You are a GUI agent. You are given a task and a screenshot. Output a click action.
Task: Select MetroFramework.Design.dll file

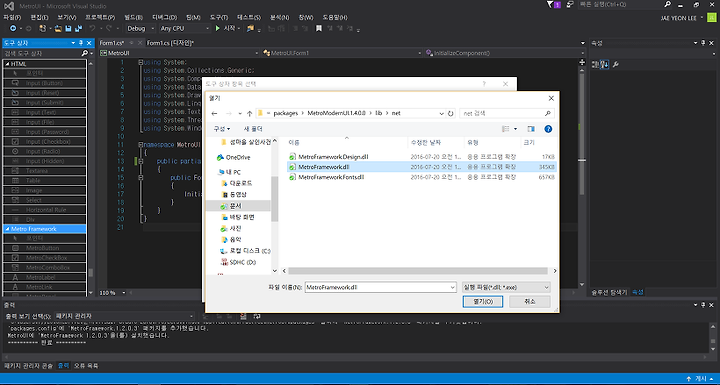(333, 157)
